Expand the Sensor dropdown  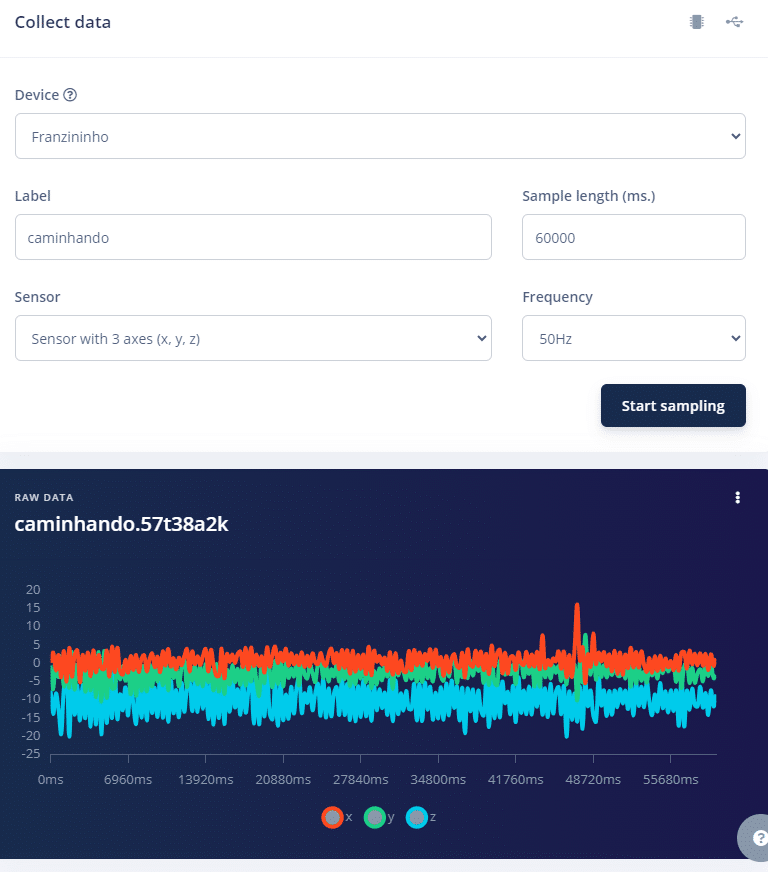tap(253, 339)
